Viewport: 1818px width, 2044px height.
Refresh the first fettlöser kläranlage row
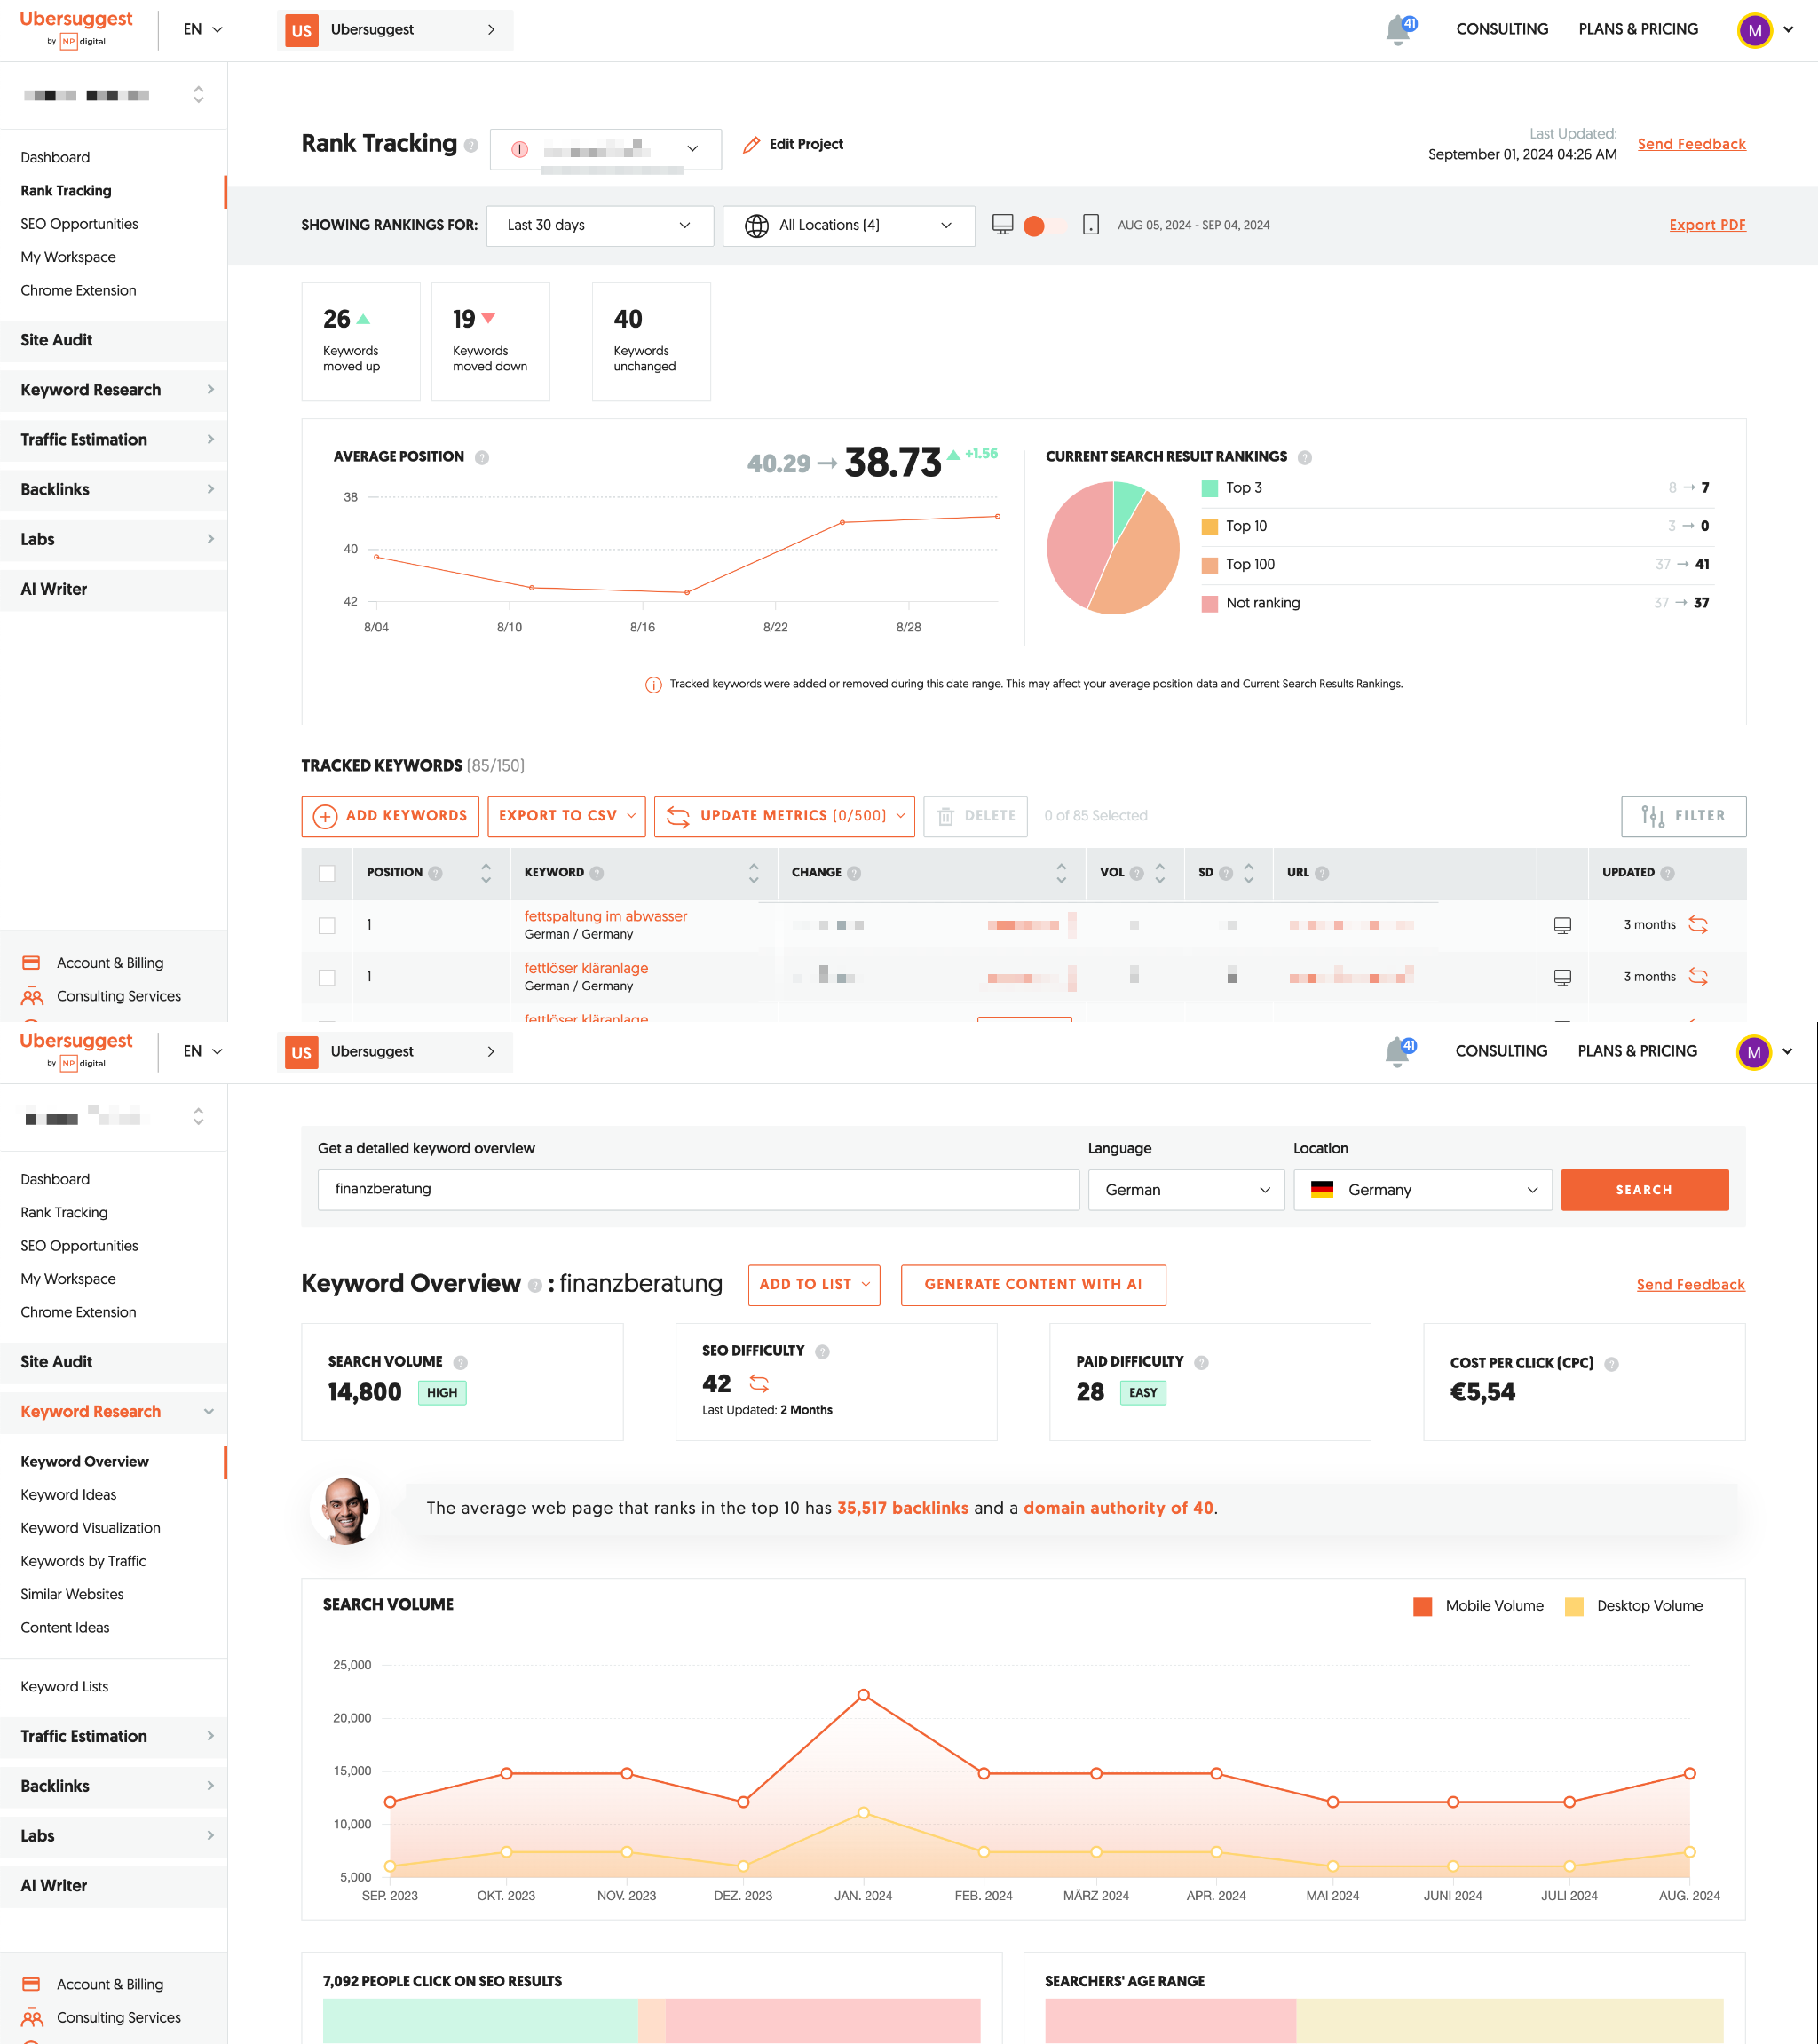coord(1697,977)
